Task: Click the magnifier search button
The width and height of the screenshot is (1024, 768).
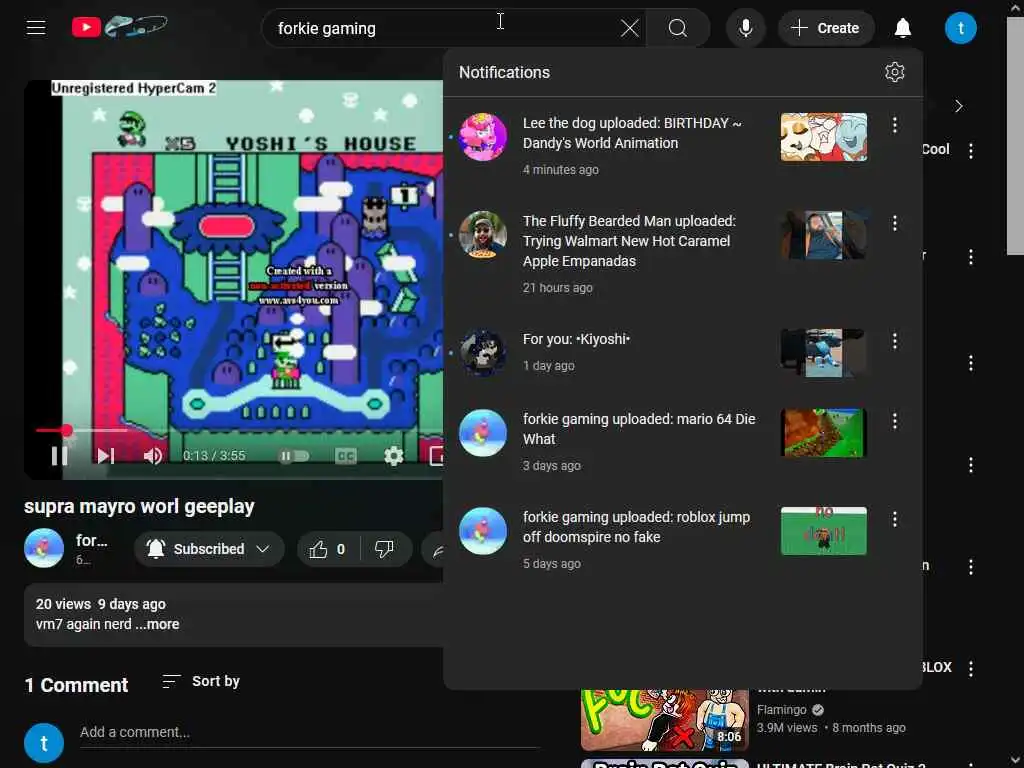Action: point(678,28)
